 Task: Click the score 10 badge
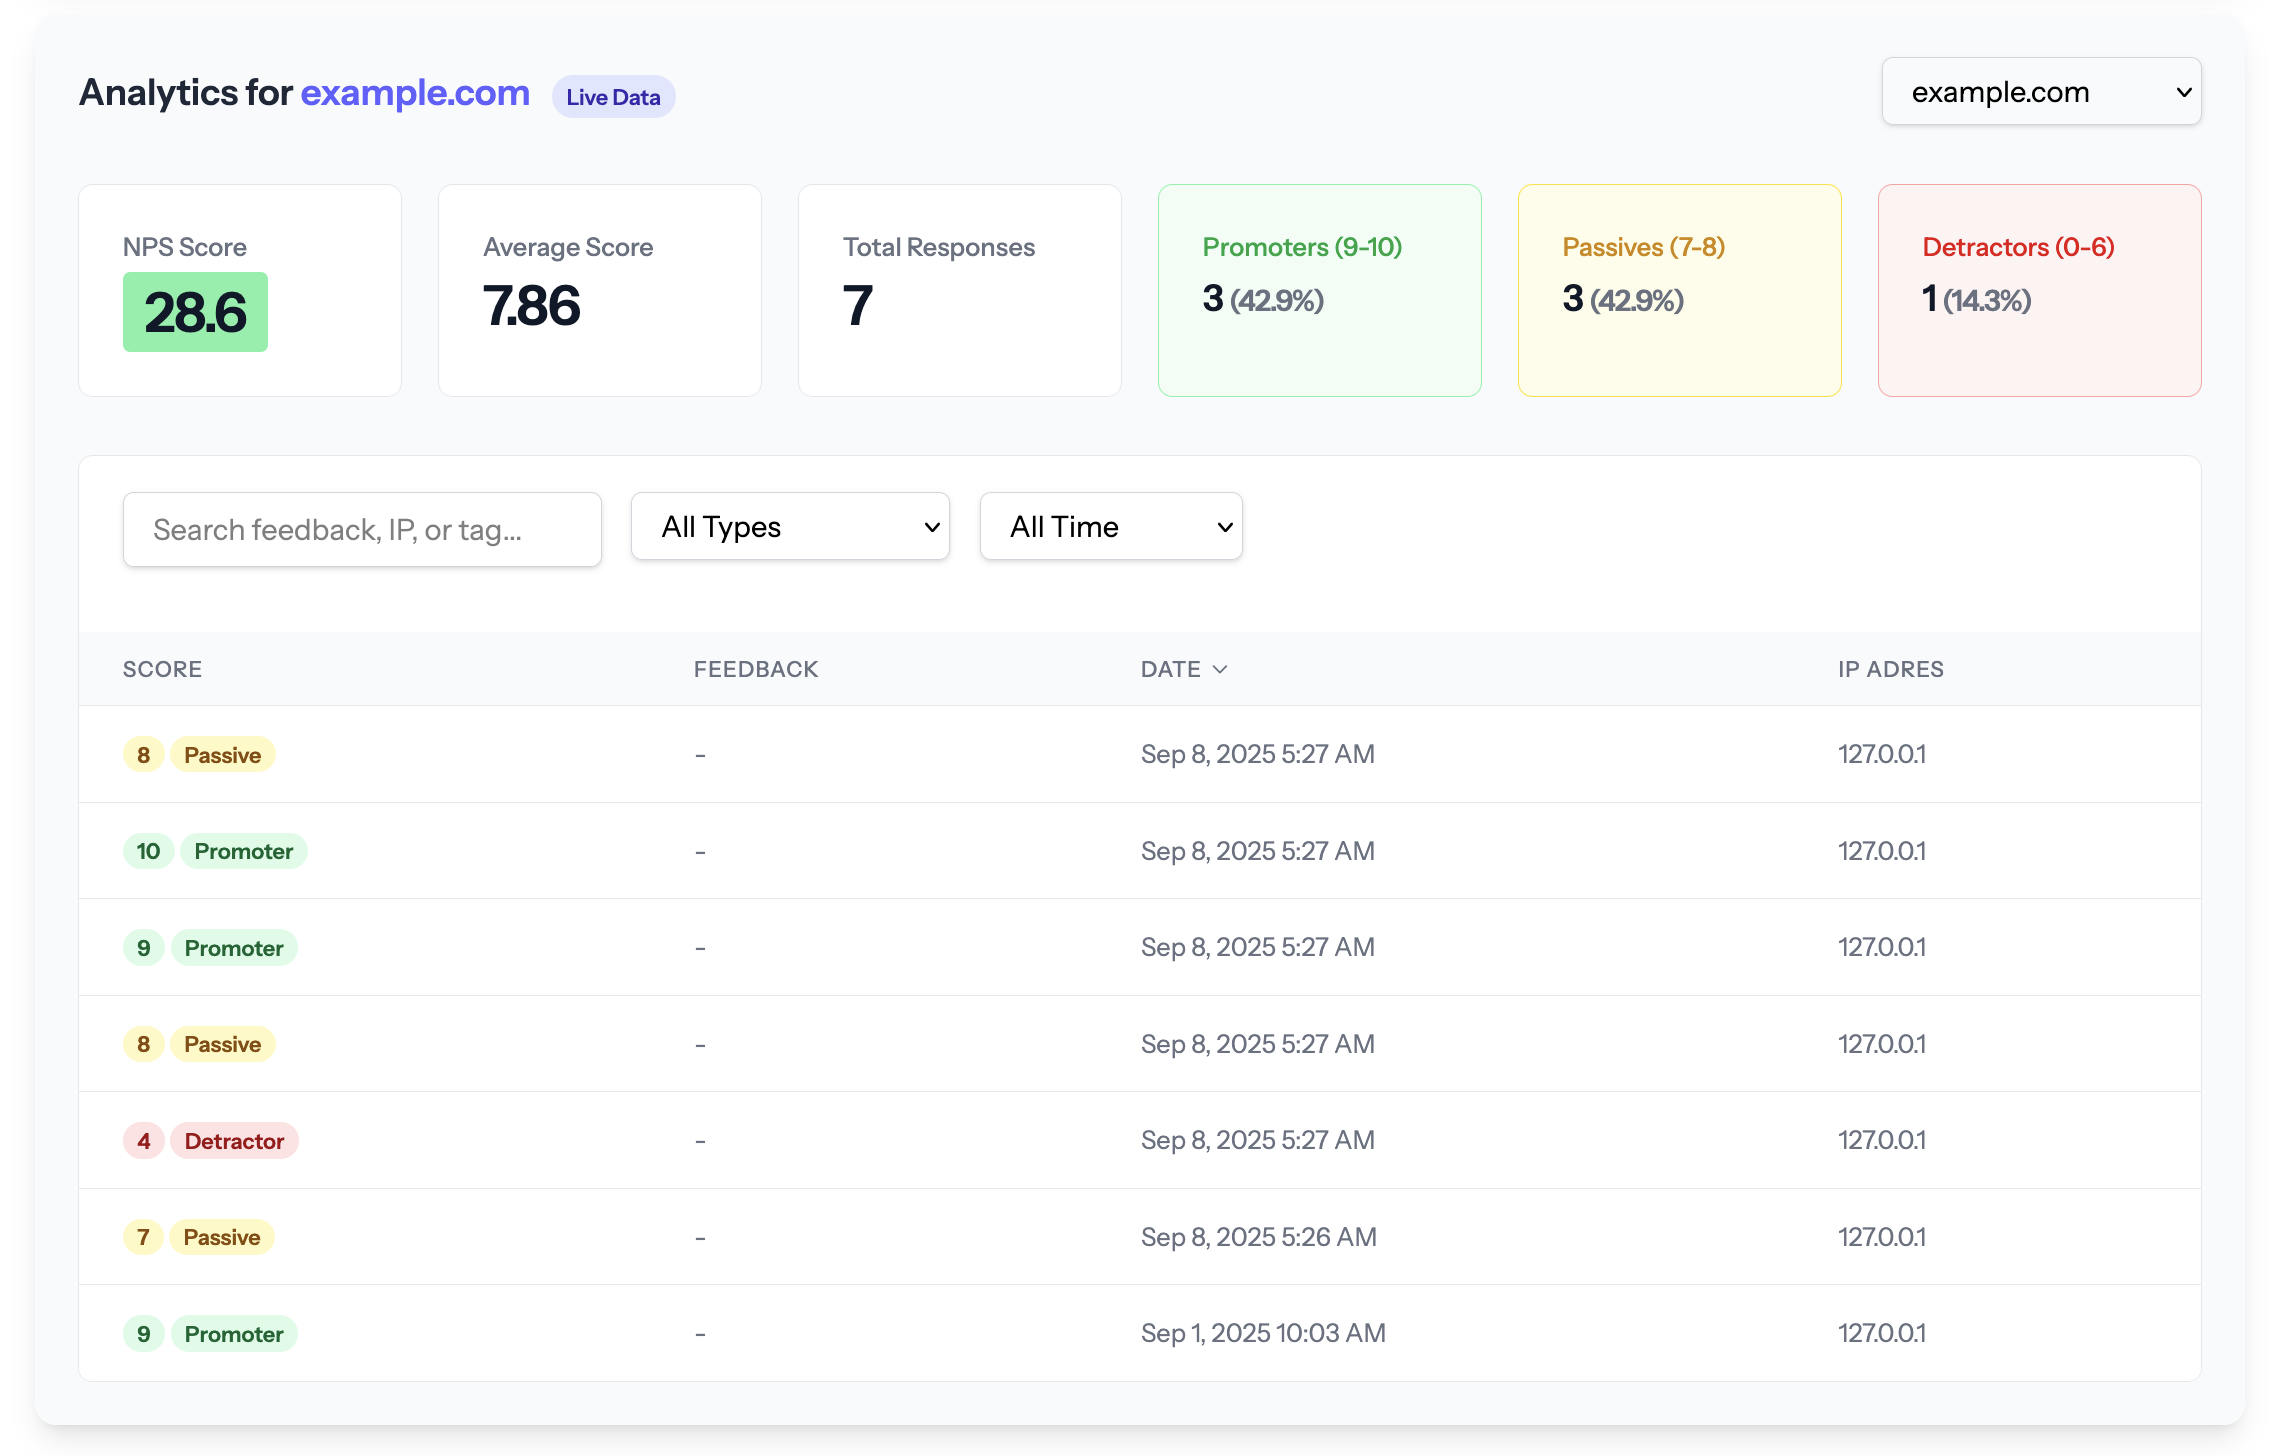(148, 851)
